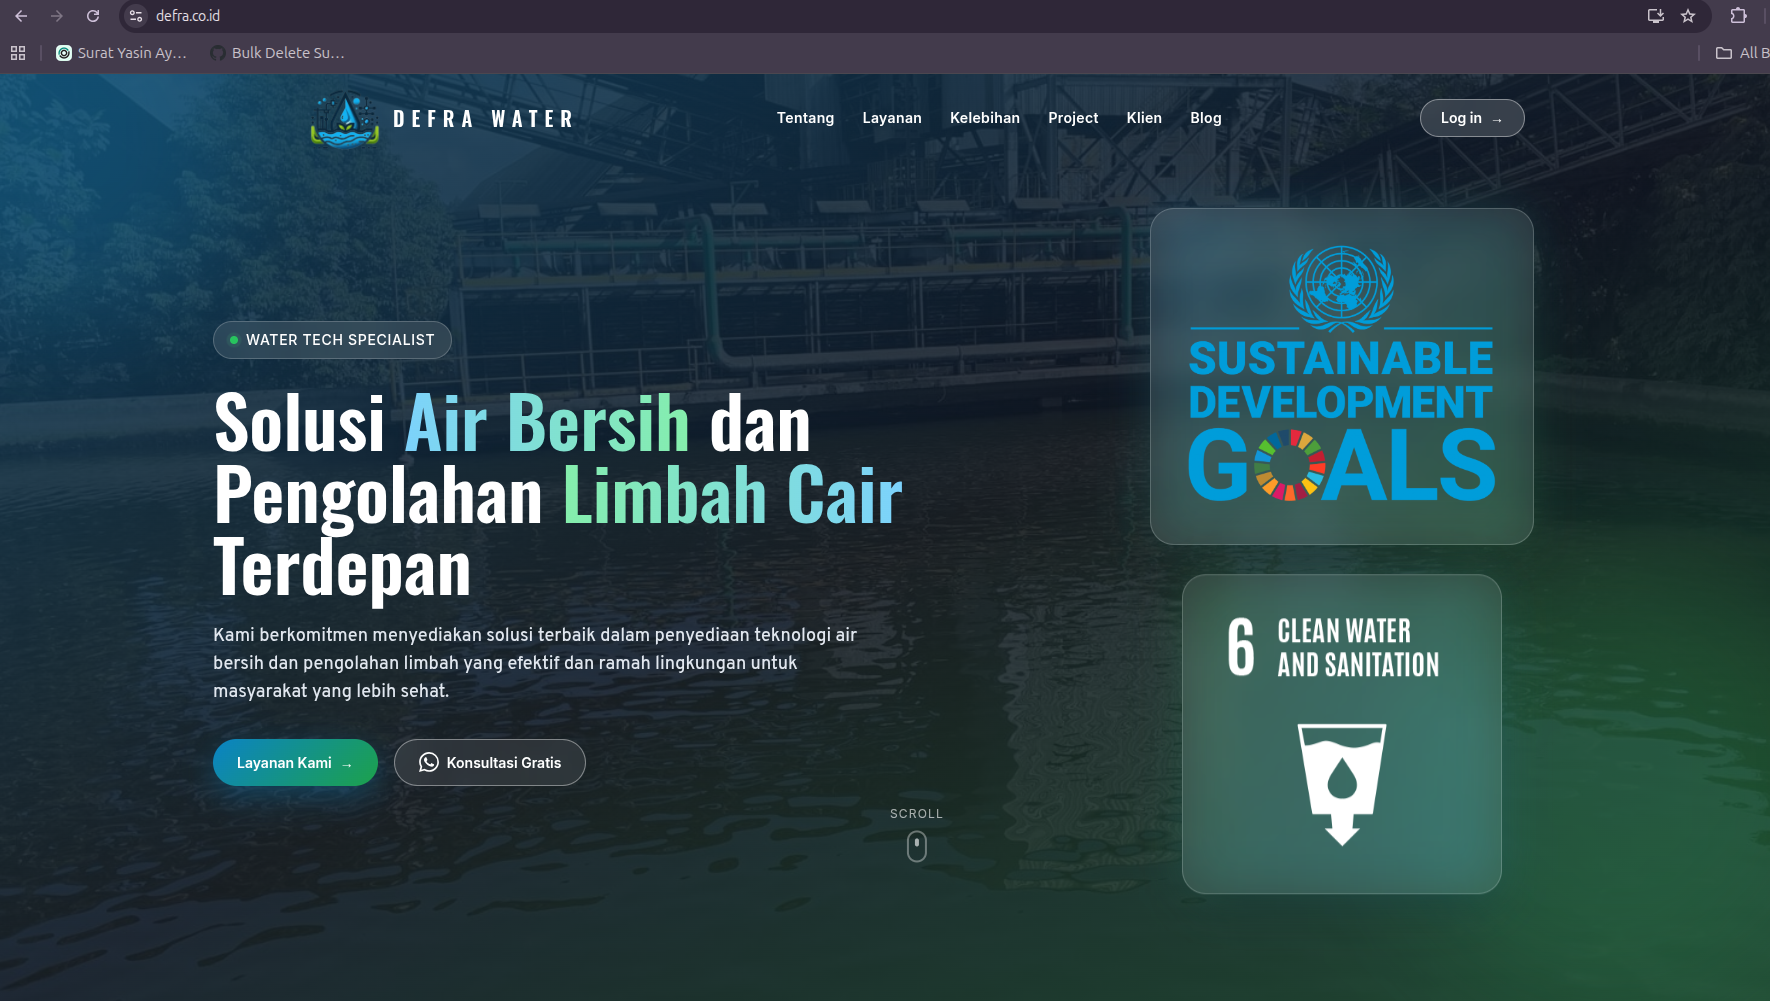Image resolution: width=1770 pixels, height=1001 pixels.
Task: Click the SCROLL label text
Action: [917, 814]
